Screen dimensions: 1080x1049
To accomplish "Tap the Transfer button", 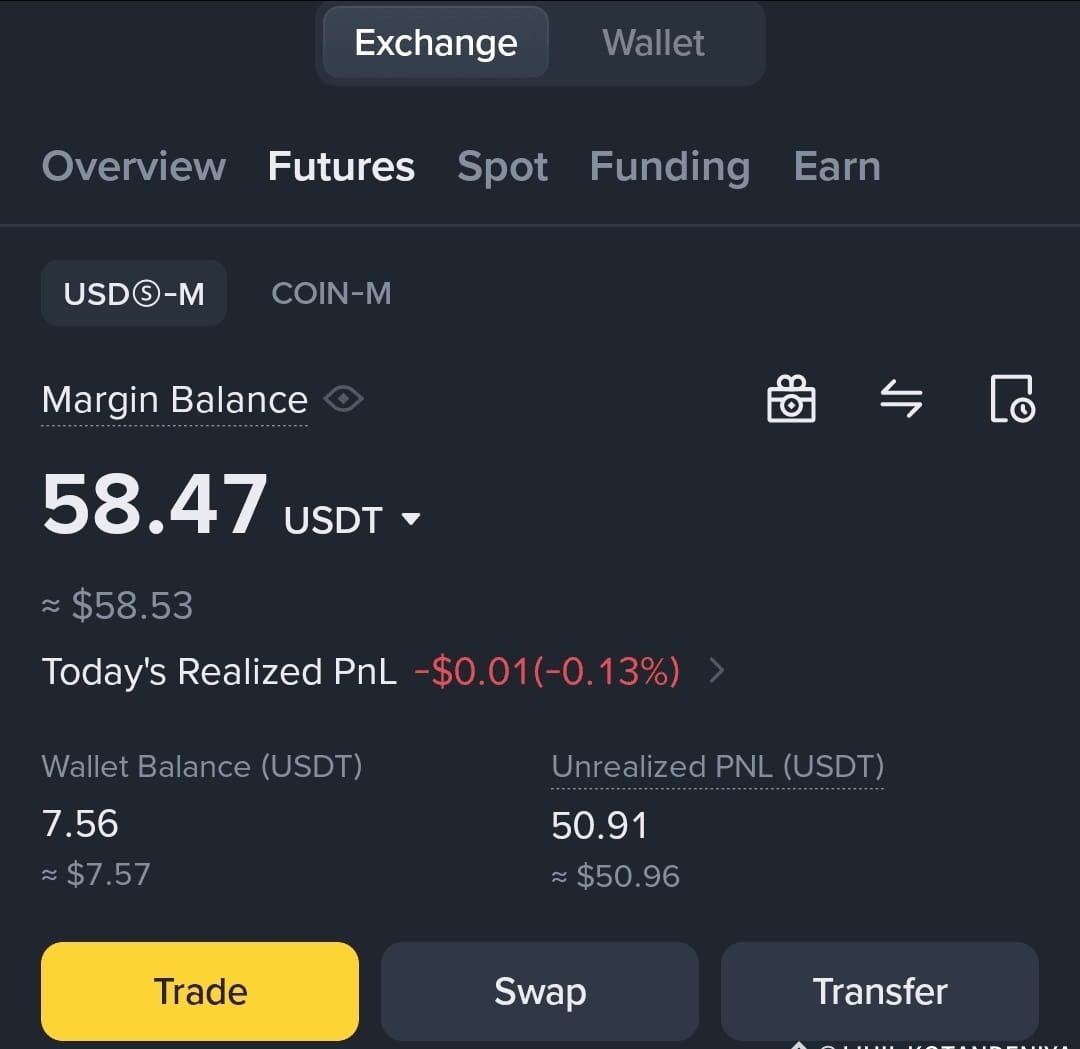I will click(x=880, y=991).
